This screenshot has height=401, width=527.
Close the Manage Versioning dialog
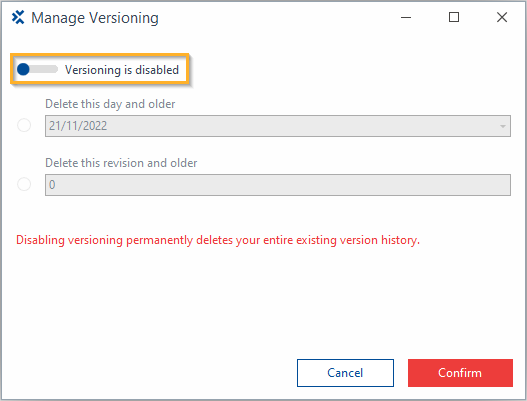(502, 17)
